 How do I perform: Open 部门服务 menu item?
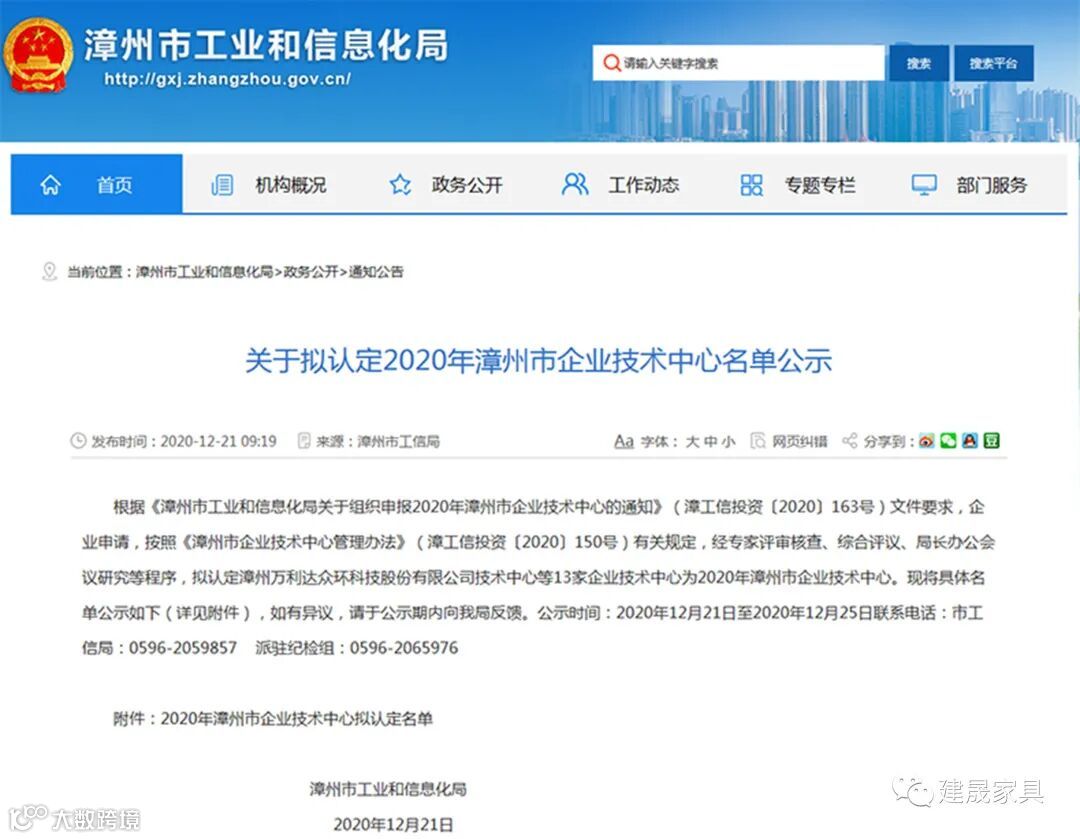(x=991, y=185)
